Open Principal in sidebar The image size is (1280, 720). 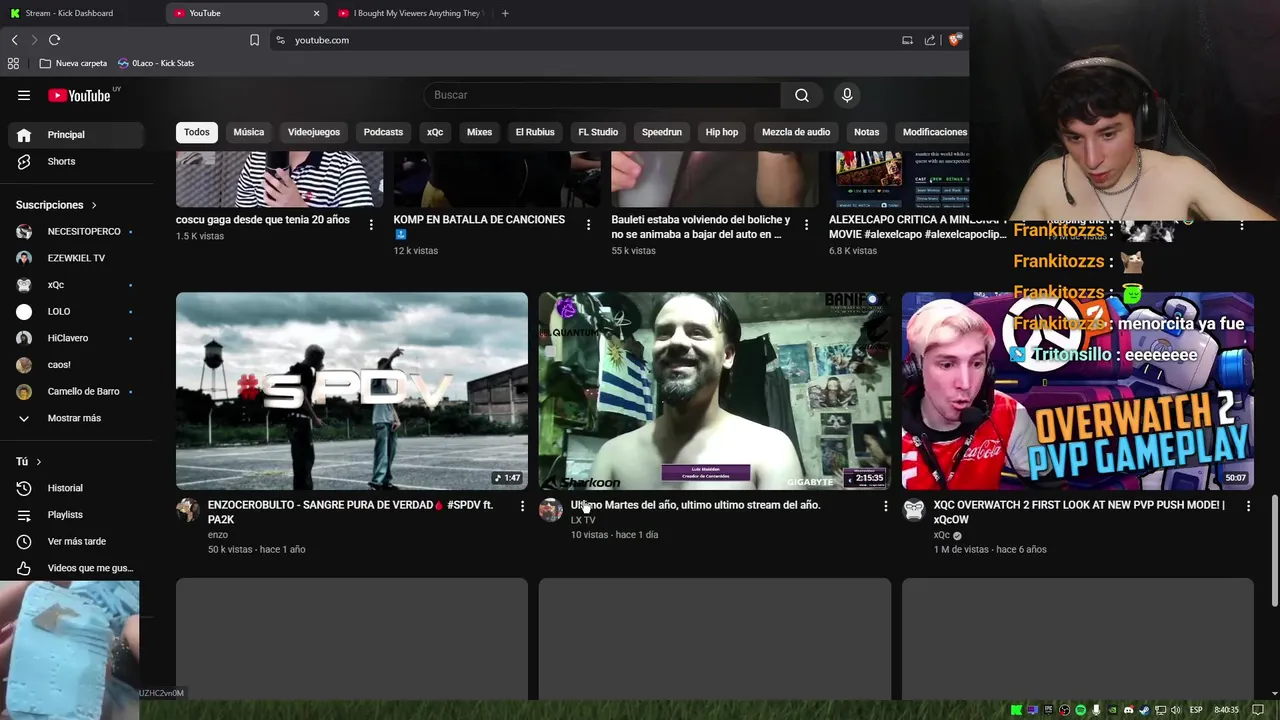point(74,135)
